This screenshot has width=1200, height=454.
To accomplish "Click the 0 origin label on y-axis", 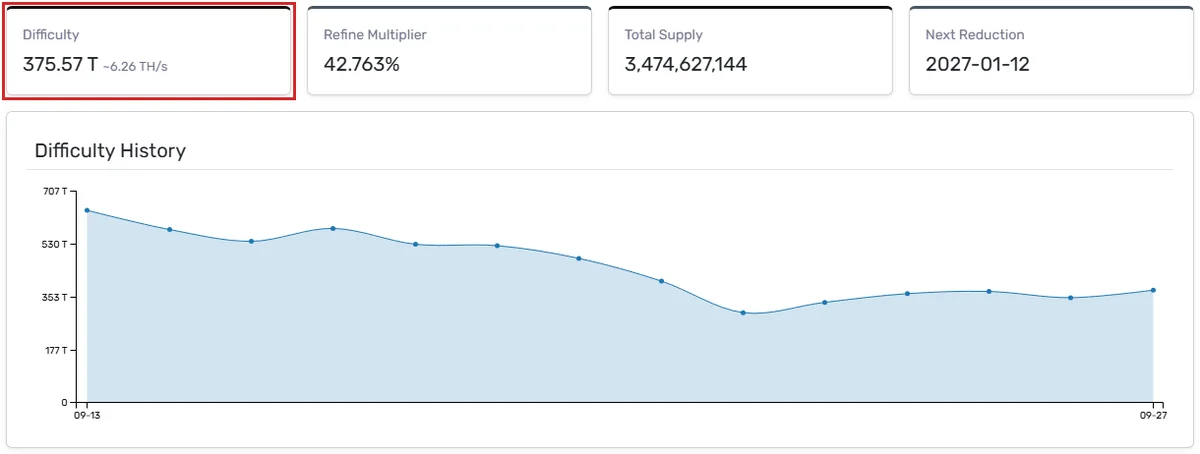I will tap(64, 403).
